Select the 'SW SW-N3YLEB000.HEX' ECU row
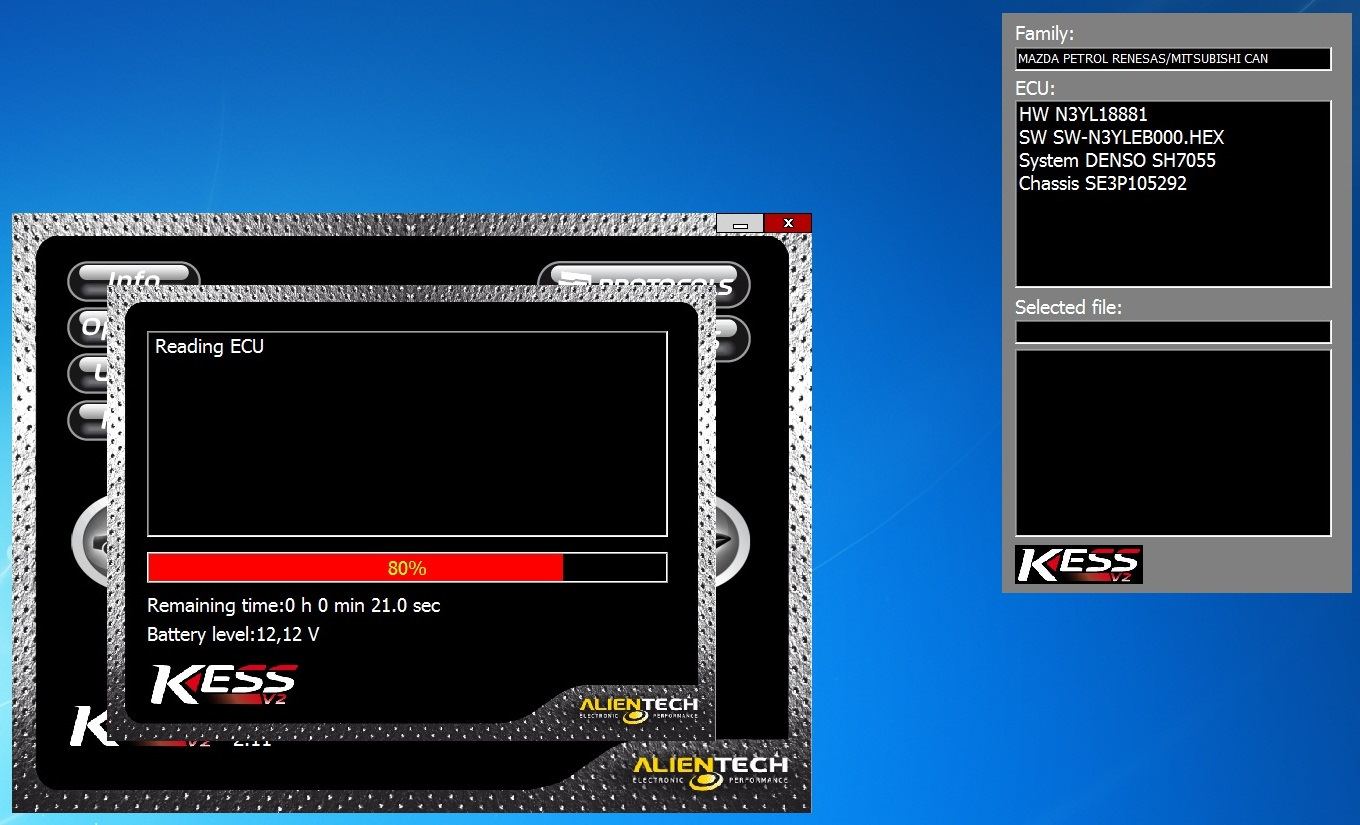Image resolution: width=1360 pixels, height=825 pixels. pos(1121,138)
